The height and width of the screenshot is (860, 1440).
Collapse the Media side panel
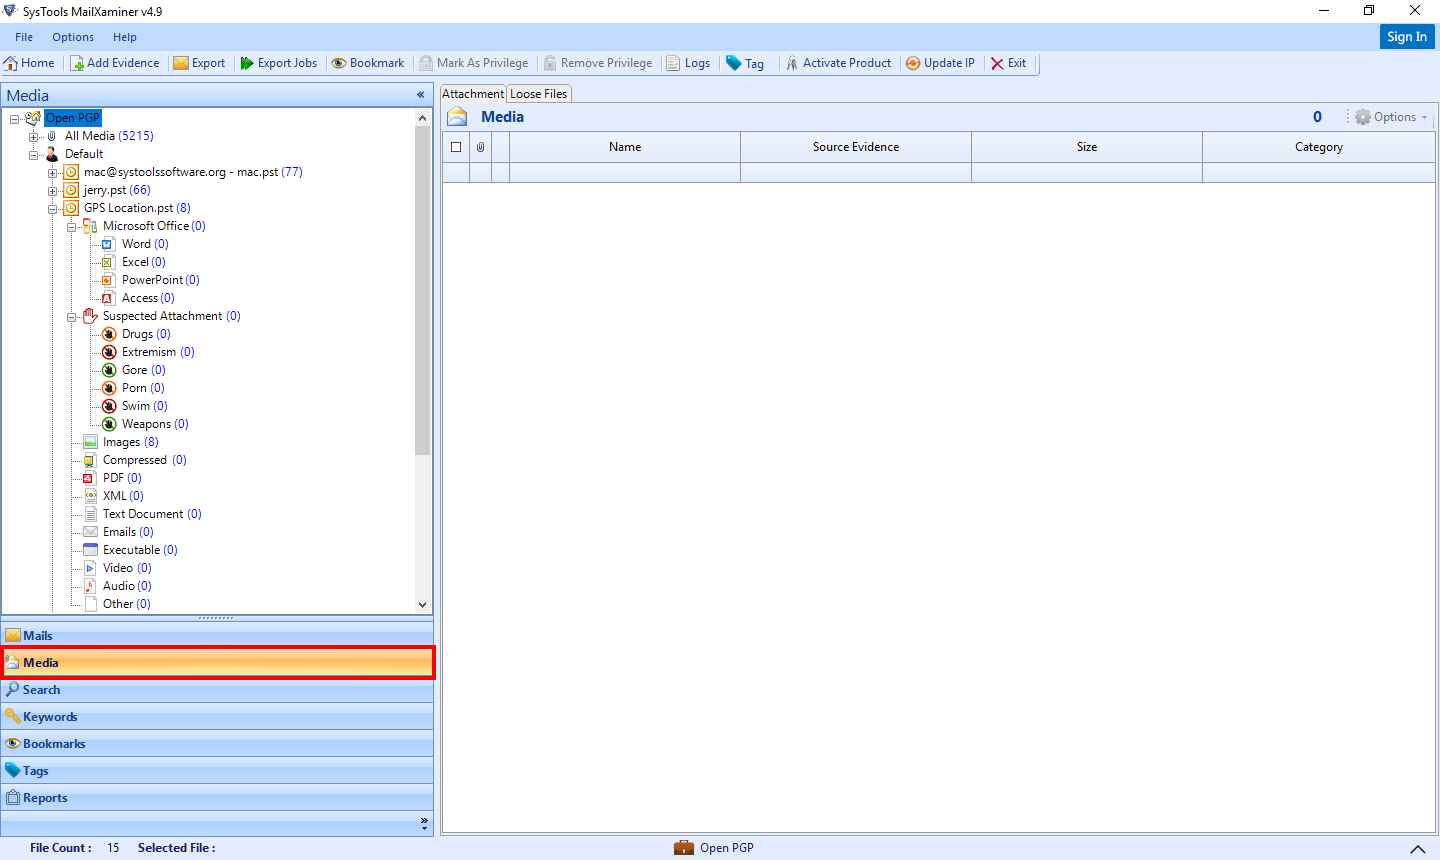tap(421, 95)
